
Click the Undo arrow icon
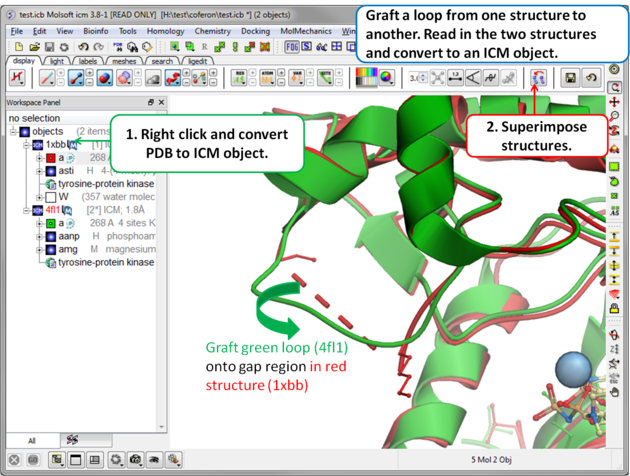[83, 47]
